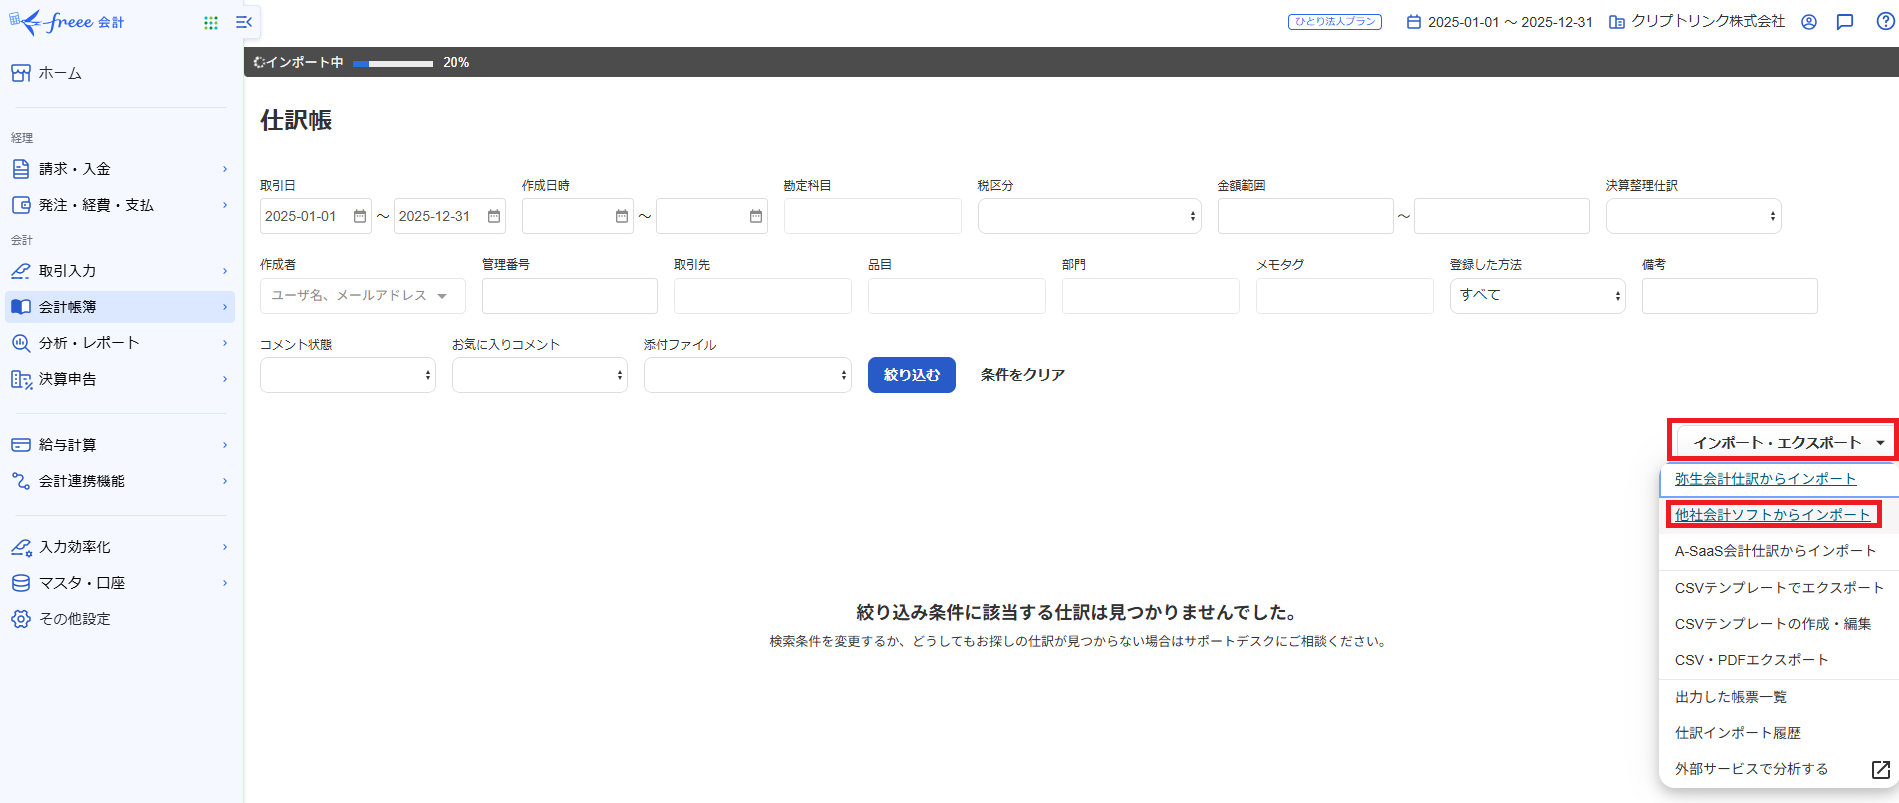Click the 部門 input field
The width and height of the screenshot is (1899, 803).
click(1151, 296)
